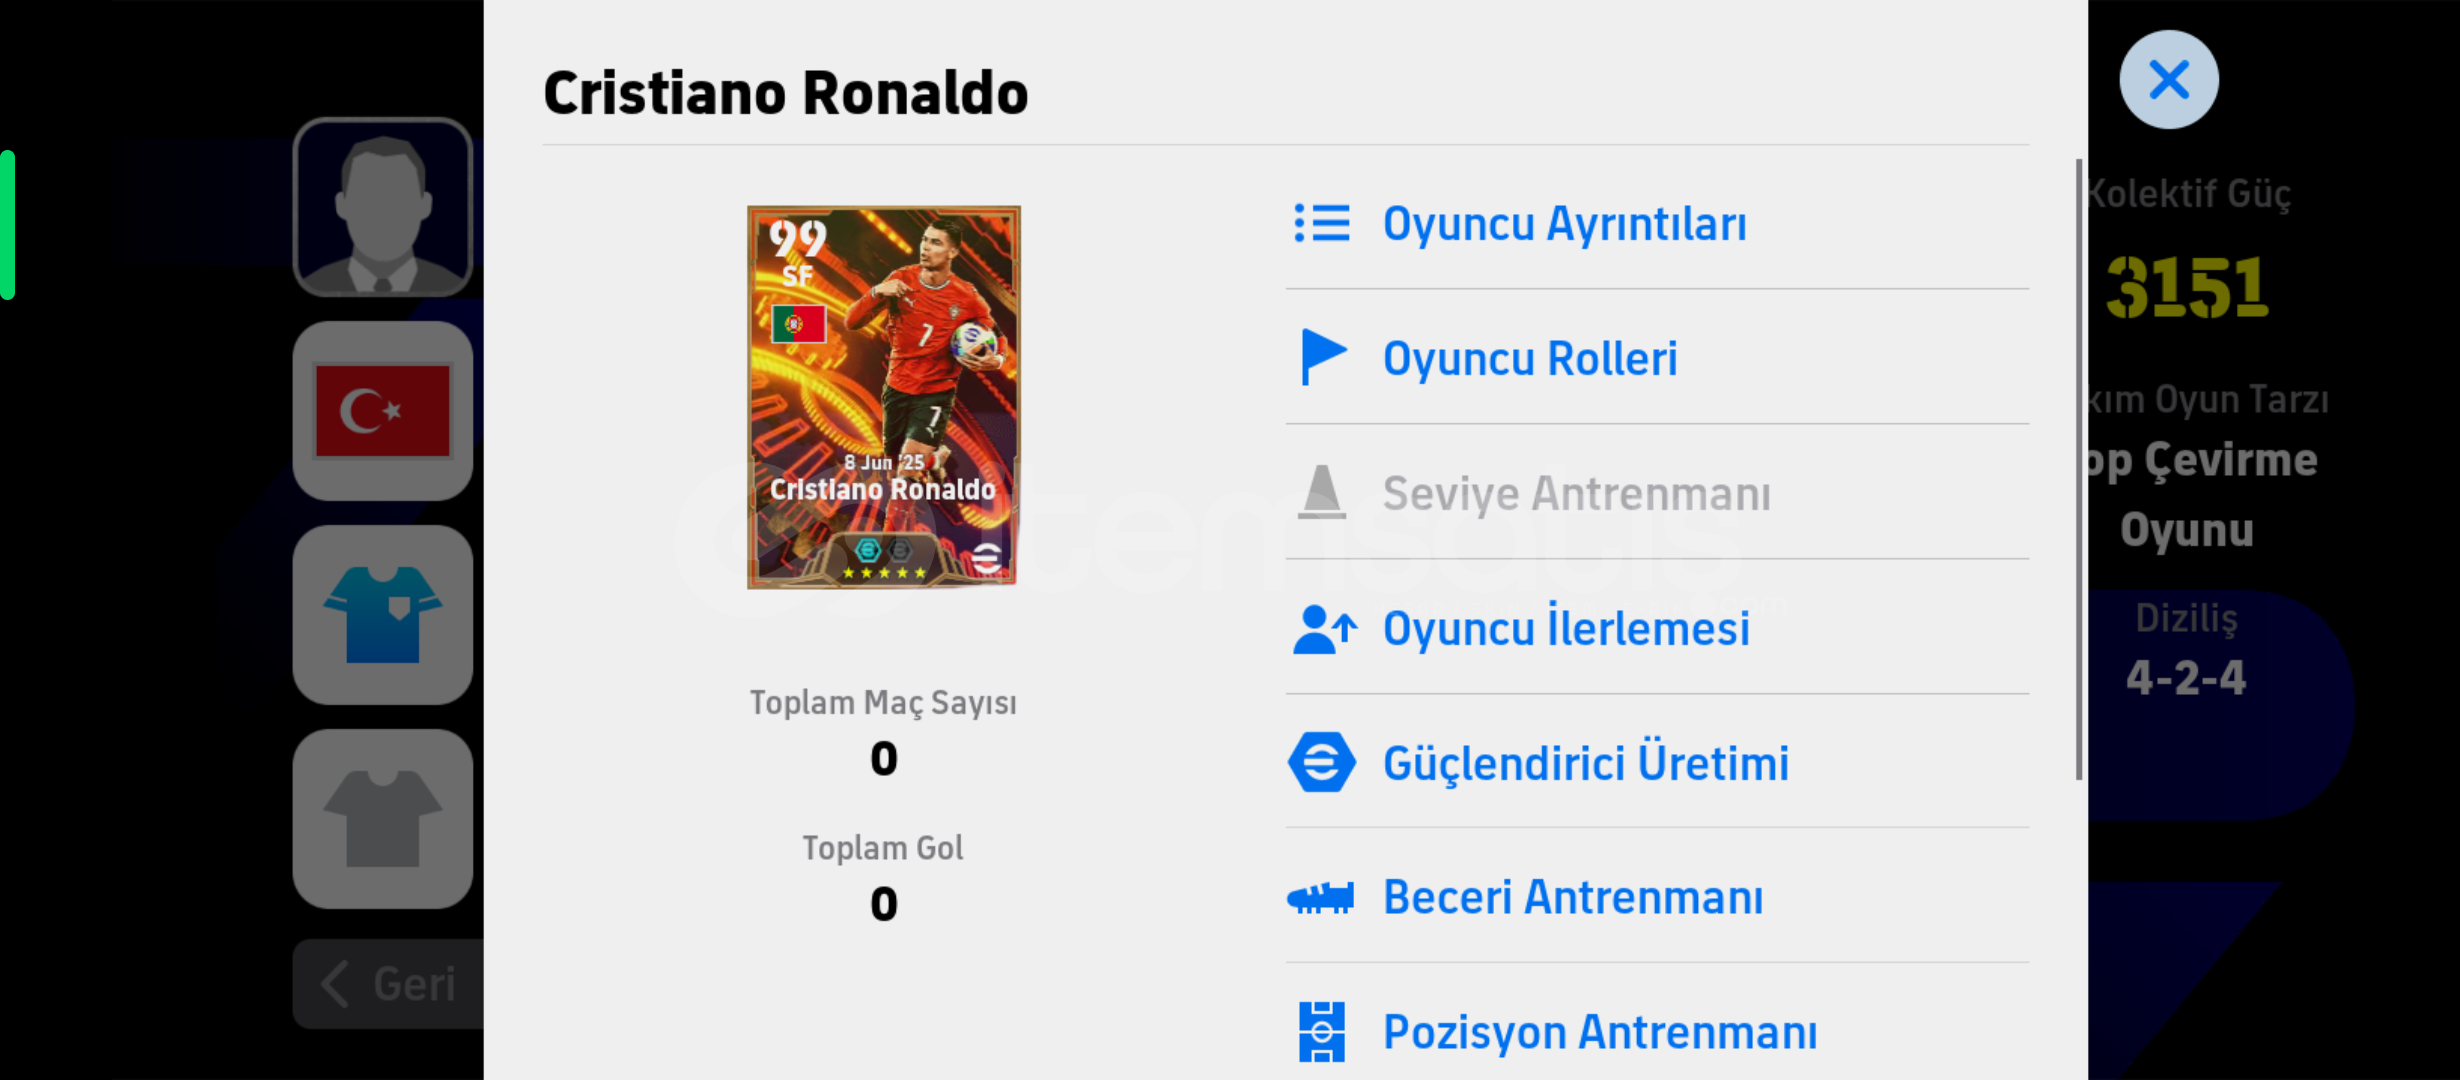The width and height of the screenshot is (2460, 1080).
Task: Go back with the Geri button
Action: click(388, 984)
